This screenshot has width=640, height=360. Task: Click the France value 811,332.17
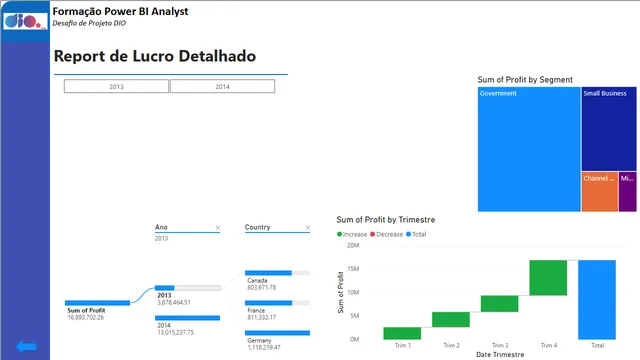pos(262,317)
